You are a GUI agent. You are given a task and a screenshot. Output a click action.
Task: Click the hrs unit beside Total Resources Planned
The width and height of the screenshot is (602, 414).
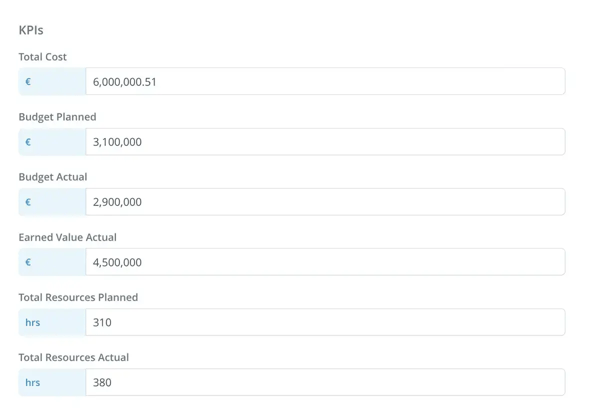point(33,322)
